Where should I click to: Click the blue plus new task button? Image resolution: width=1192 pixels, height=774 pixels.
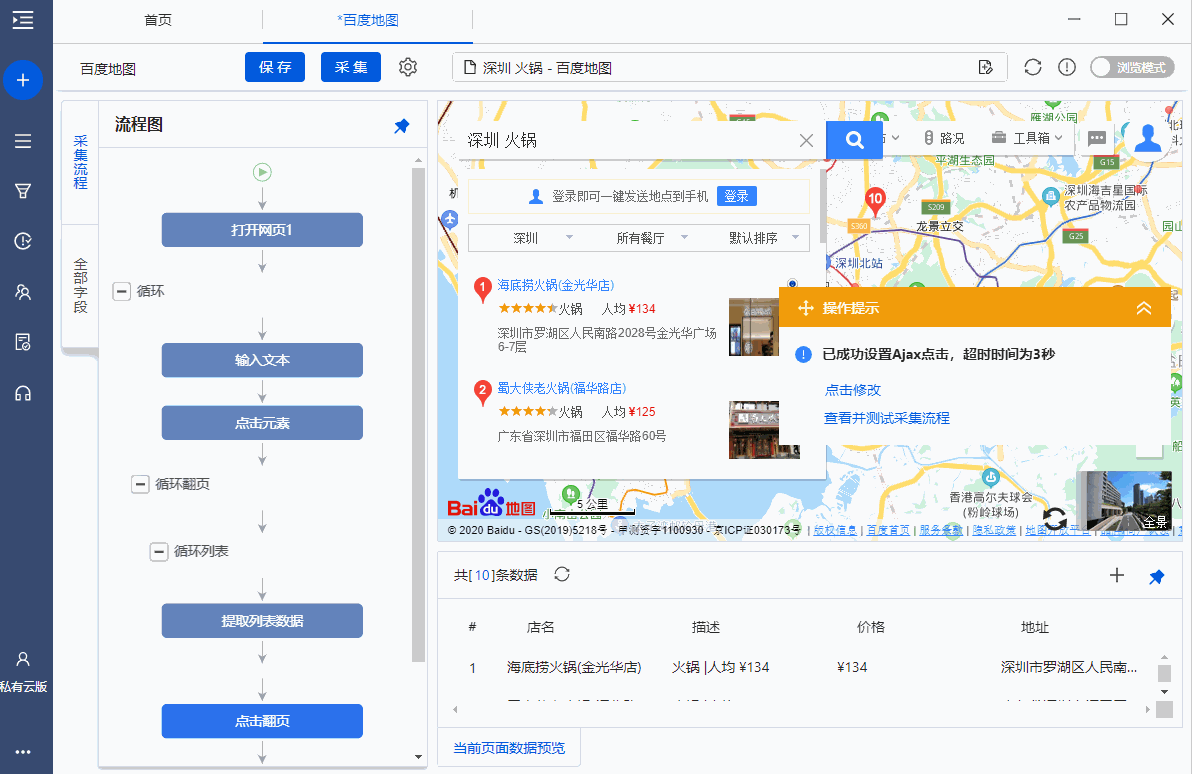23,80
